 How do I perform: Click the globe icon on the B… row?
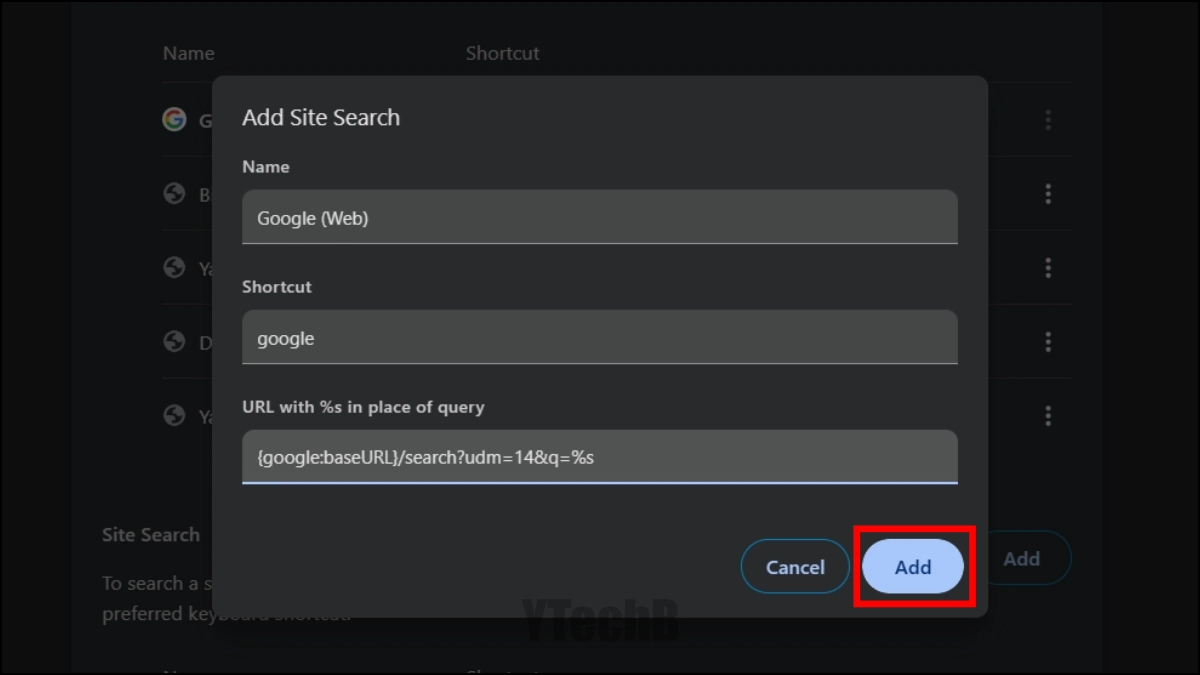point(174,193)
